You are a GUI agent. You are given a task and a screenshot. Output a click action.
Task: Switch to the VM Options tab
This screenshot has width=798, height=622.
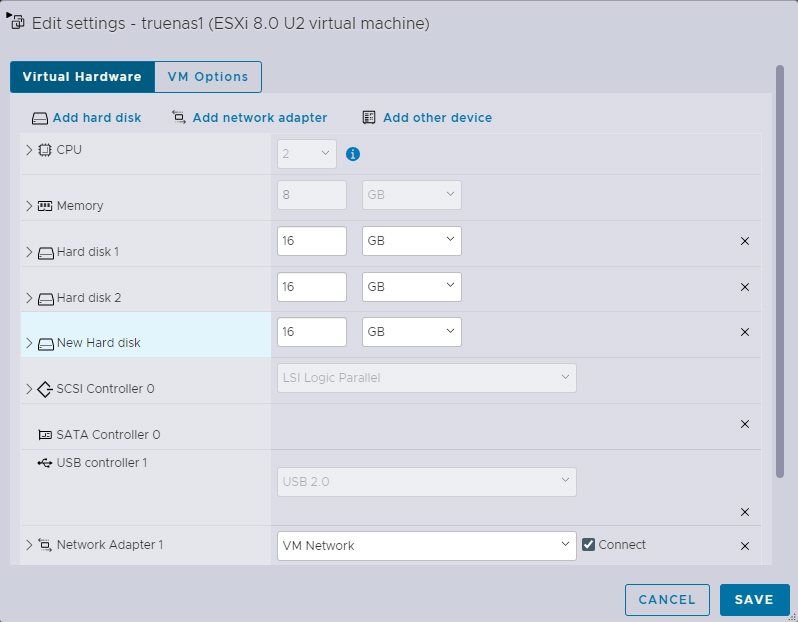(208, 77)
